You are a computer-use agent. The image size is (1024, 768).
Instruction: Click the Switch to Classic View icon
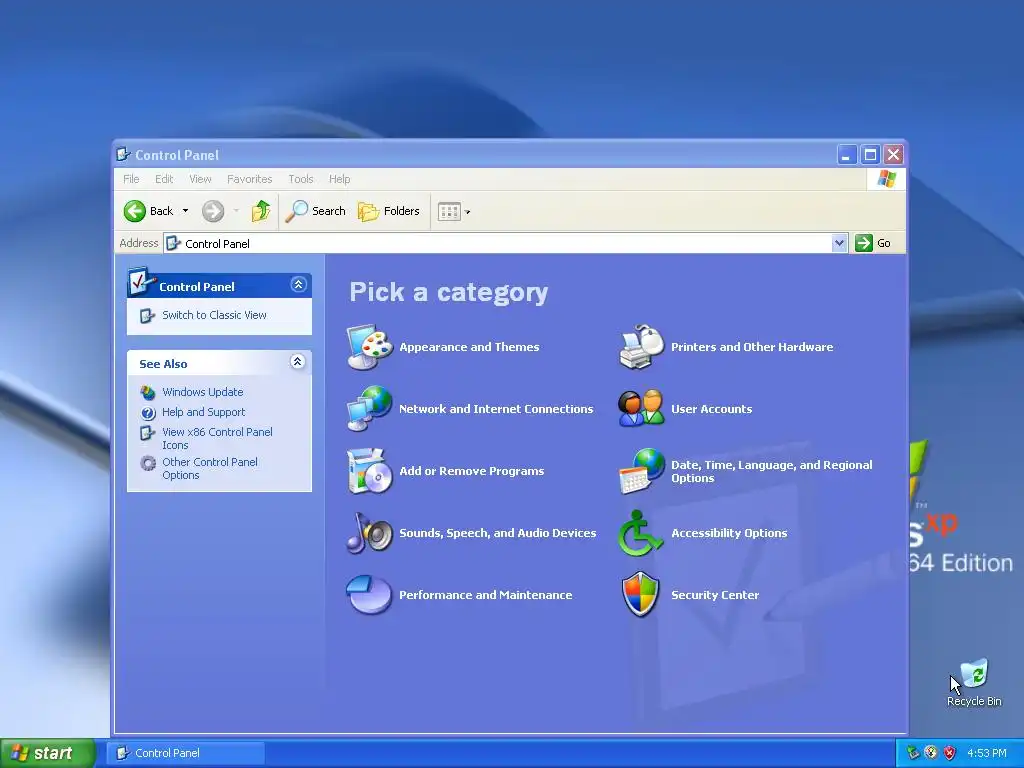click(x=148, y=315)
